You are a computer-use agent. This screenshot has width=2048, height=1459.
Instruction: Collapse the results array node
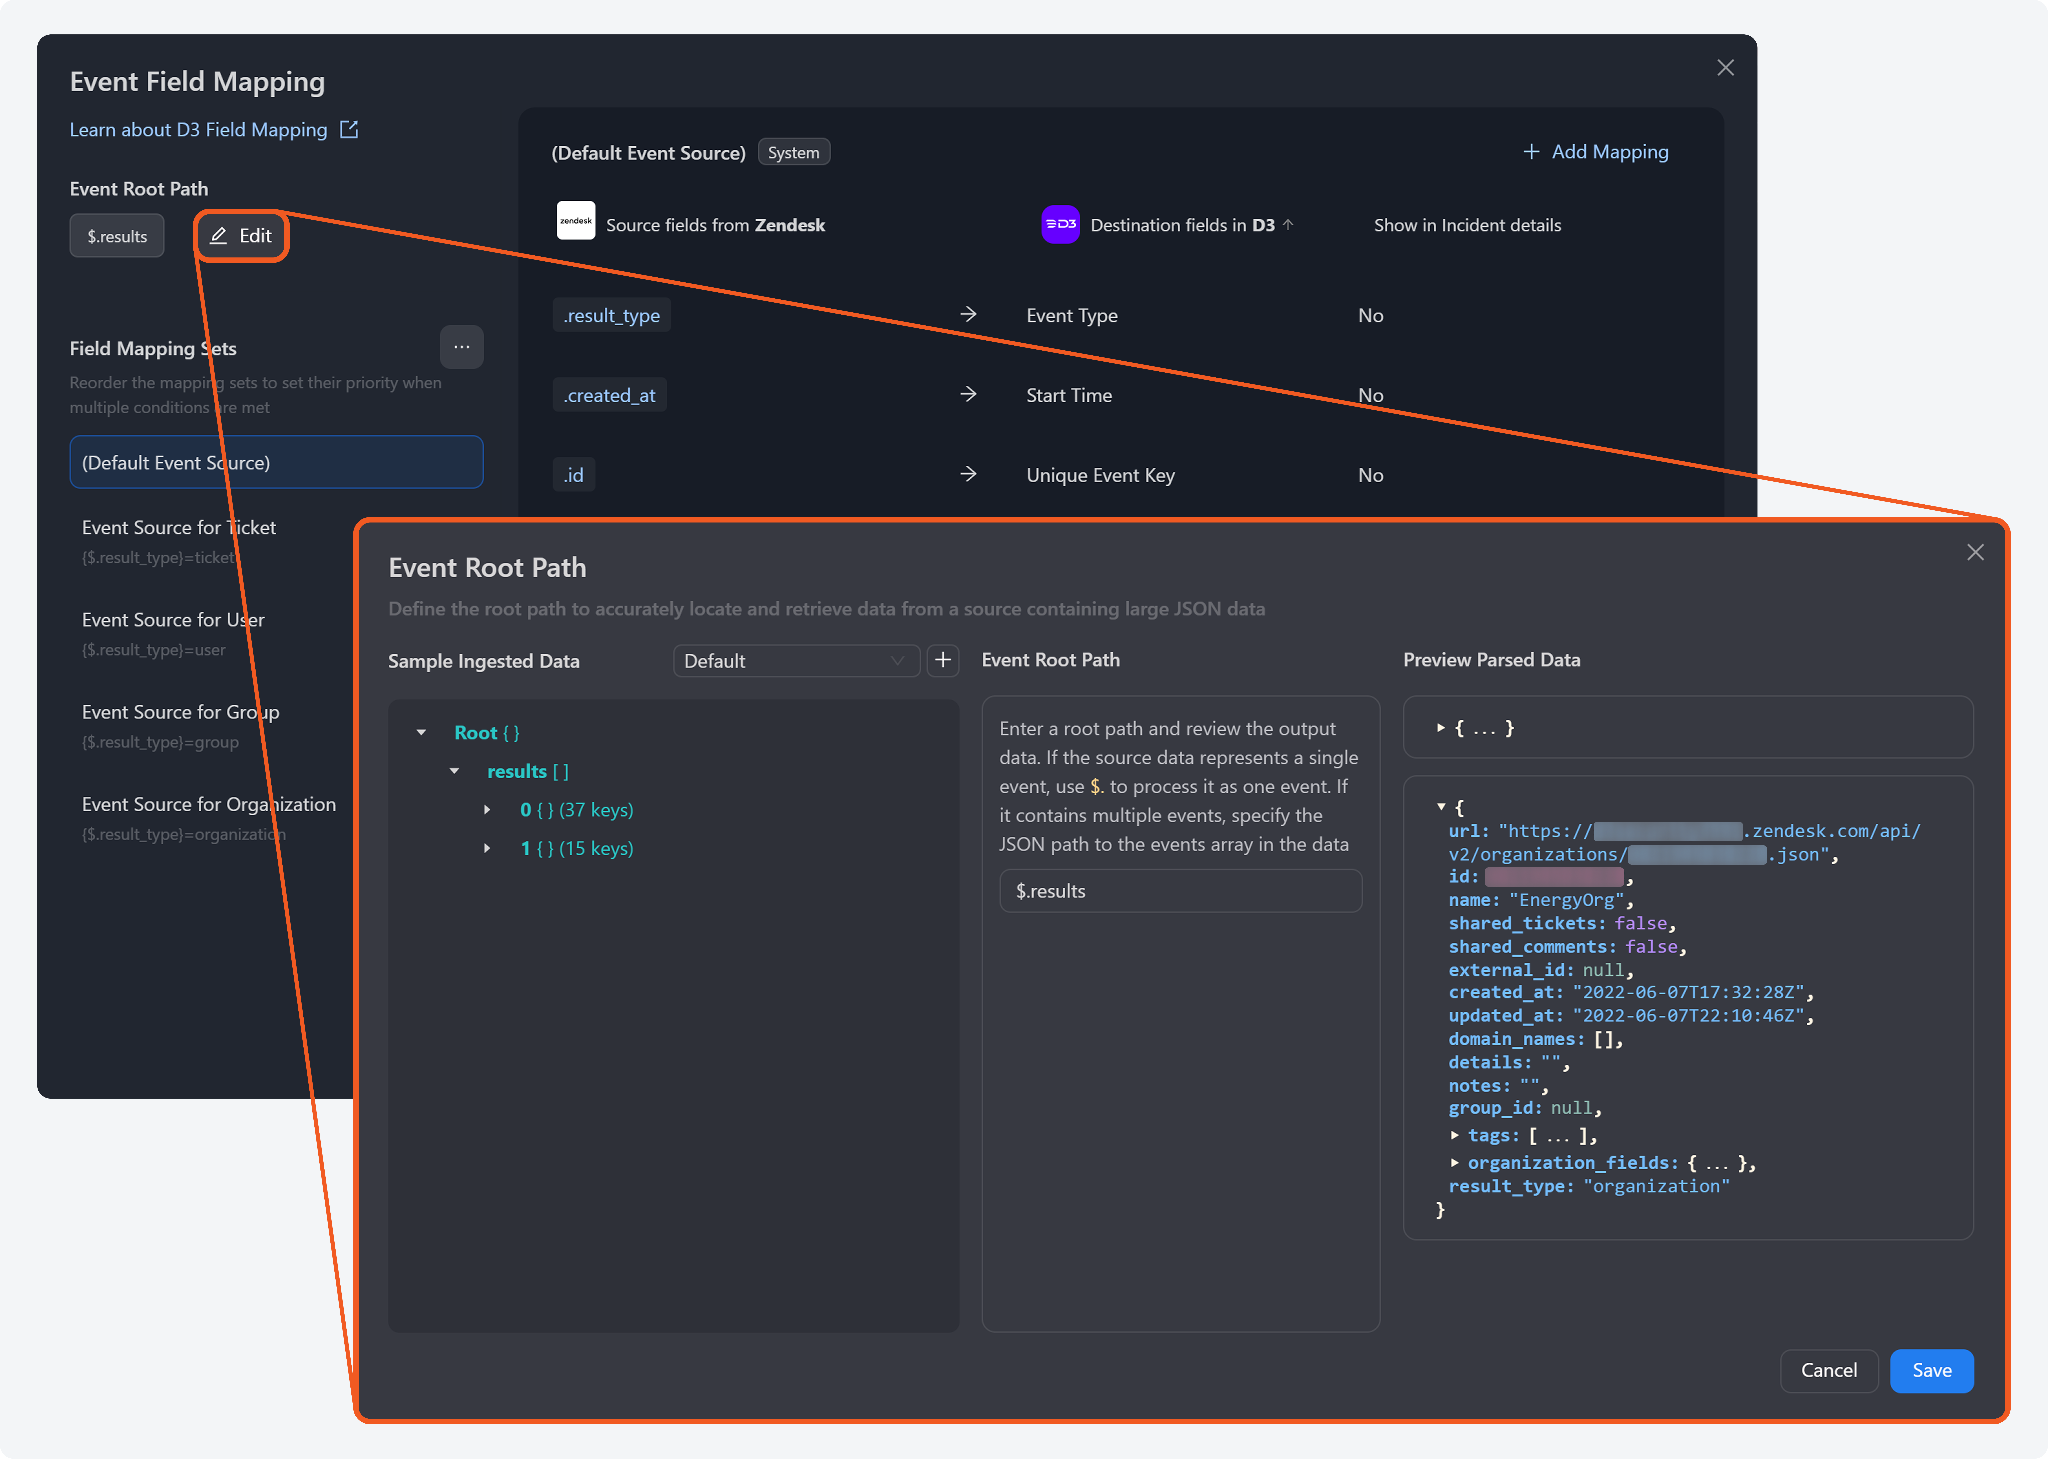point(454,771)
